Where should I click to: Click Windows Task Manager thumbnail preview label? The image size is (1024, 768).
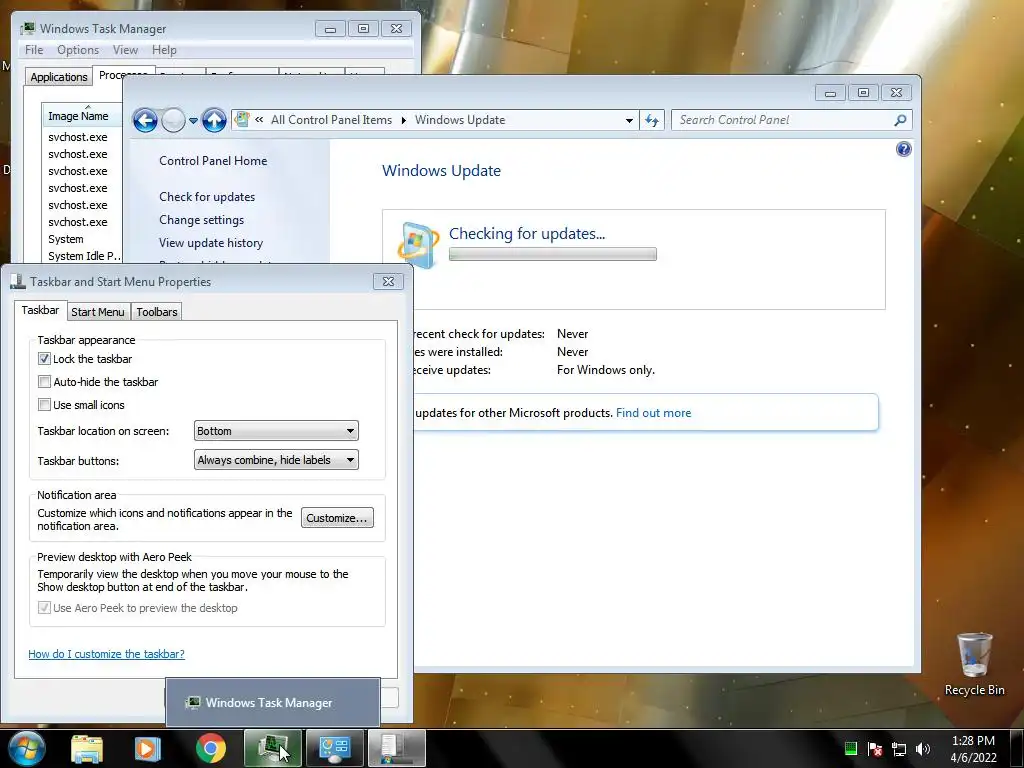[x=268, y=703]
